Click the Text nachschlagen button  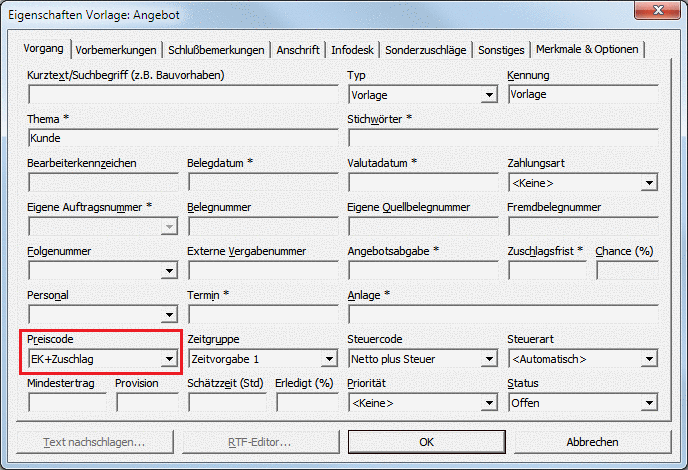(x=94, y=442)
